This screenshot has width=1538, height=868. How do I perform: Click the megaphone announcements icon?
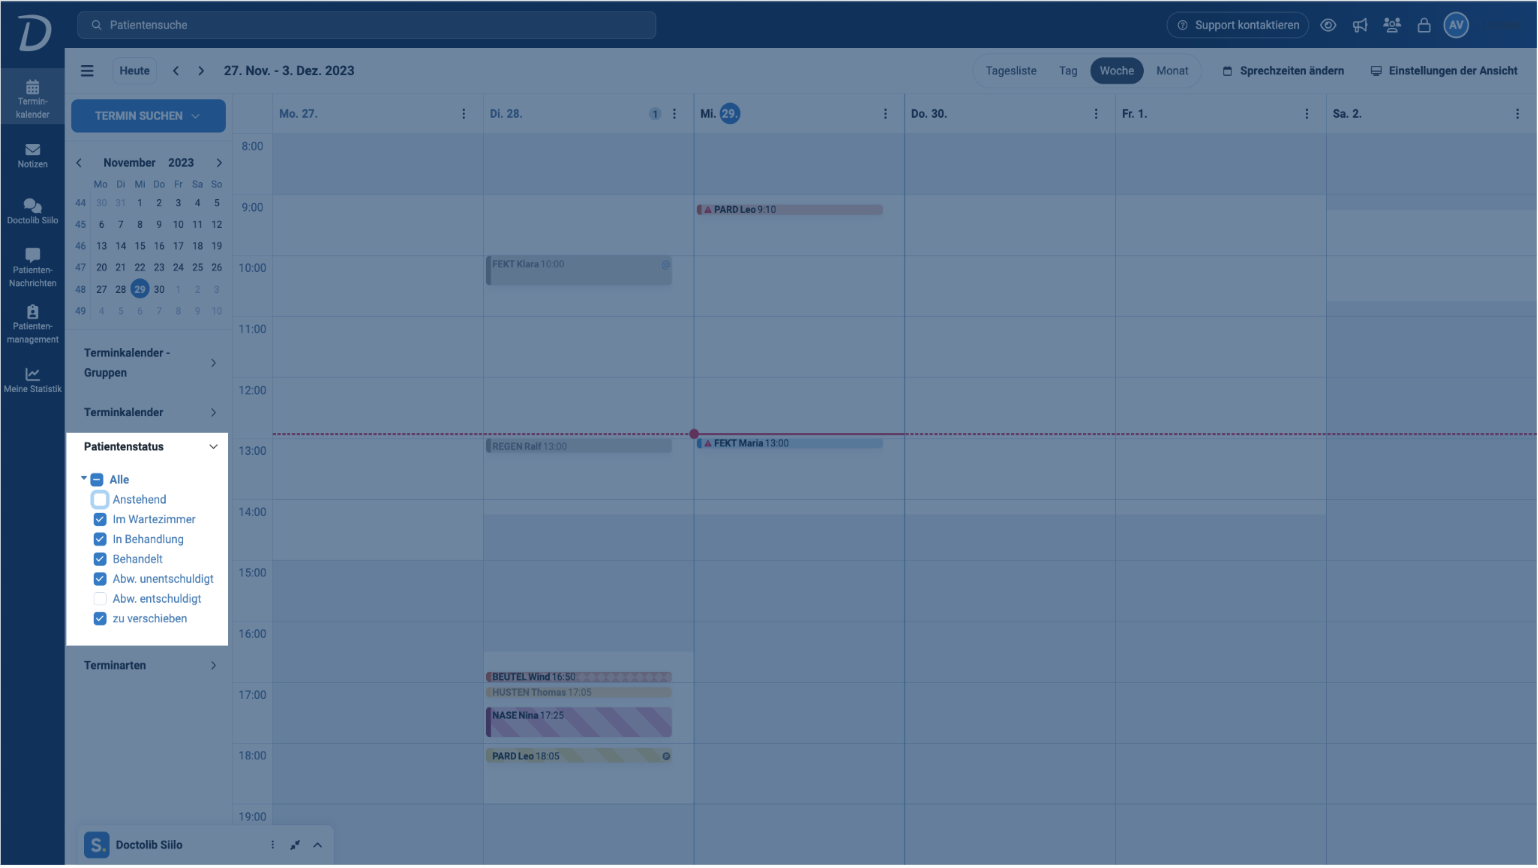point(1360,25)
